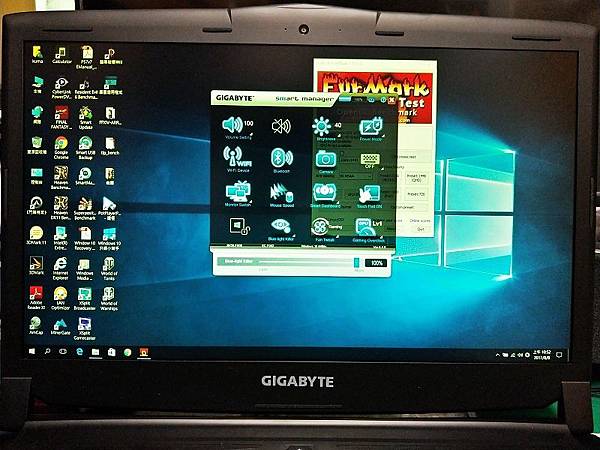This screenshot has height=450, width=600.
Task: Open the Resident Evil 6 Benchmark shortcut
Action: click(85, 90)
